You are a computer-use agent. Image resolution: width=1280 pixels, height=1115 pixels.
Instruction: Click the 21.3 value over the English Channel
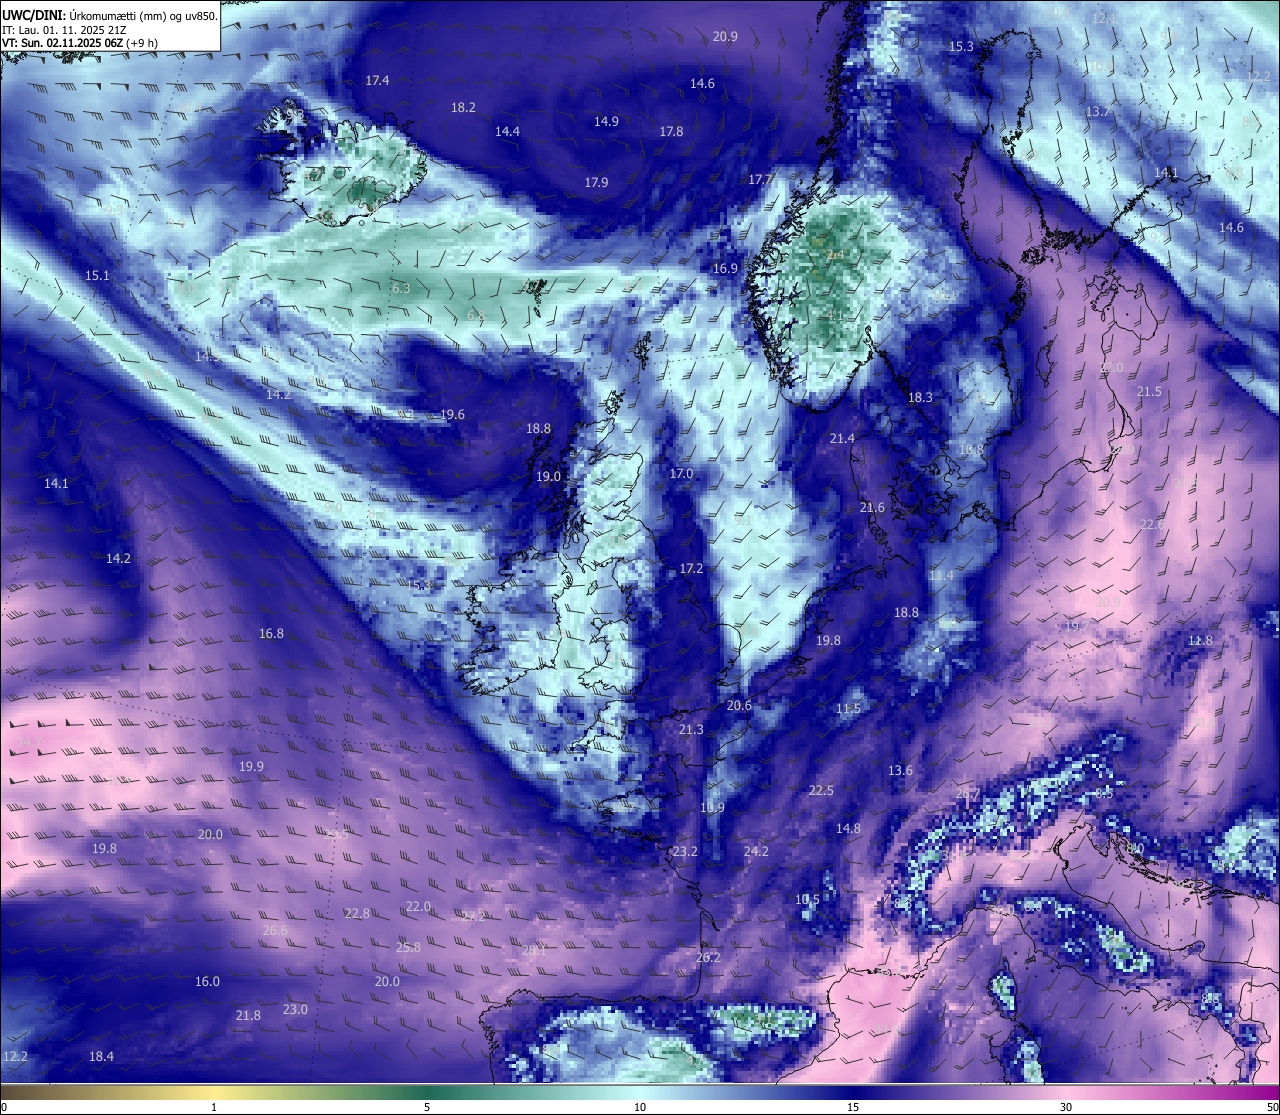[691, 730]
